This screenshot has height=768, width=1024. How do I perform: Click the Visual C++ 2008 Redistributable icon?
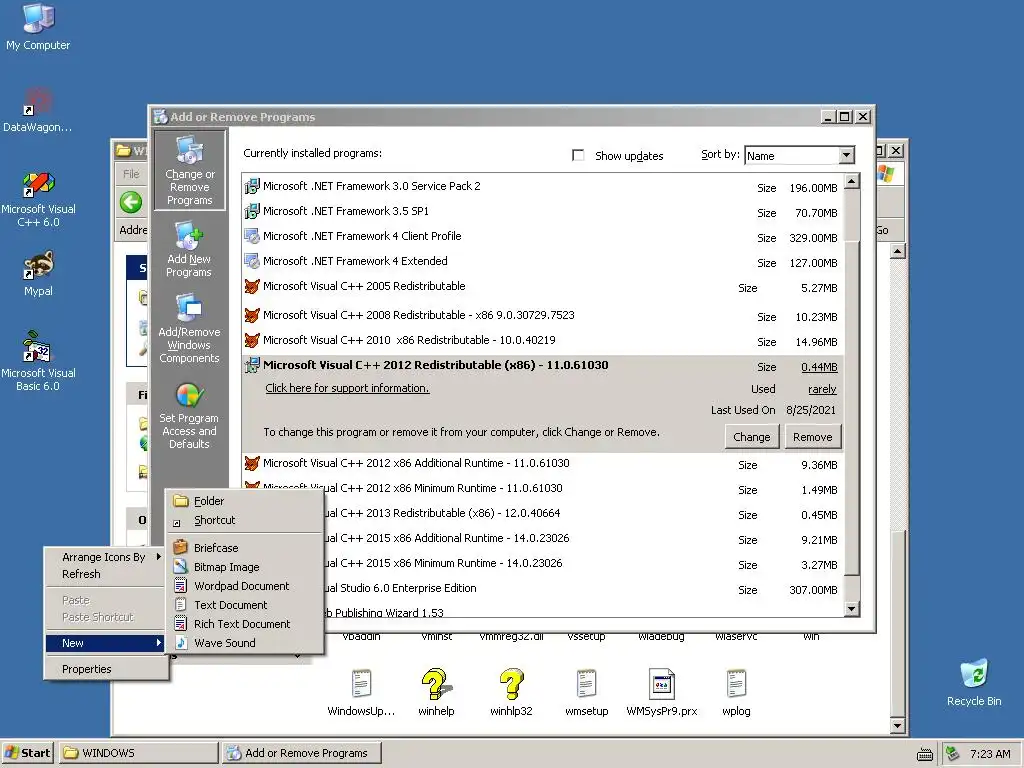(251, 315)
